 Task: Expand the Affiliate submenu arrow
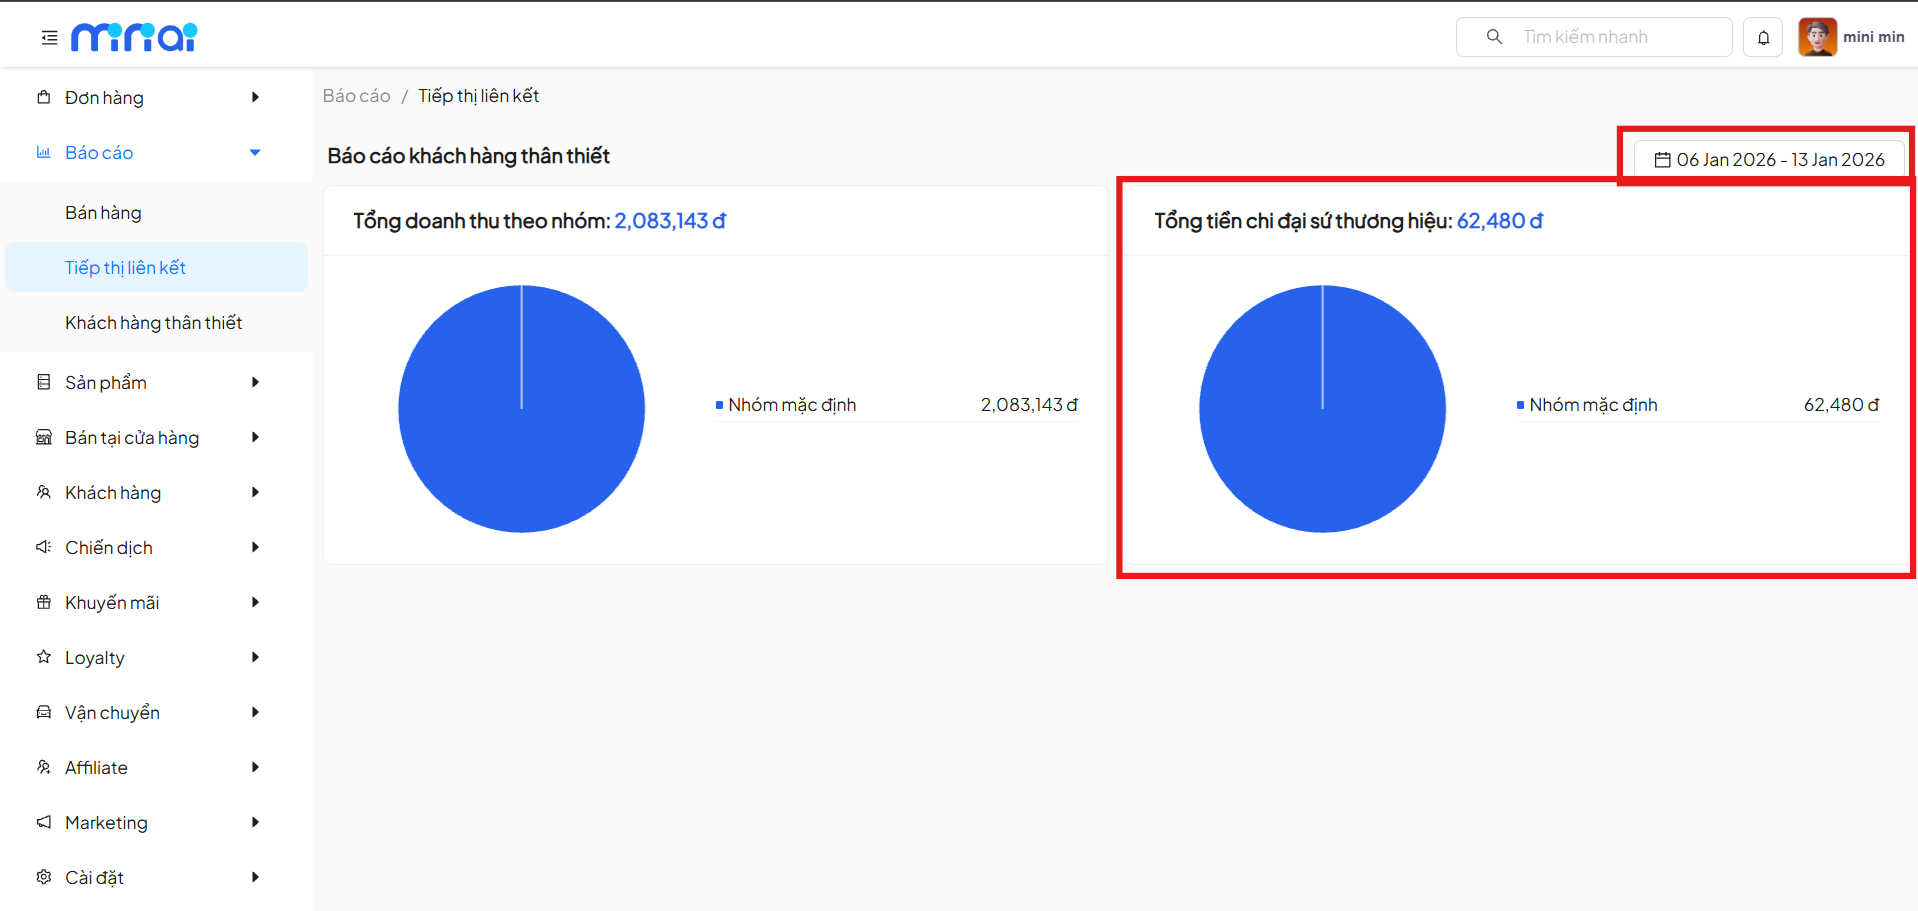pos(255,767)
